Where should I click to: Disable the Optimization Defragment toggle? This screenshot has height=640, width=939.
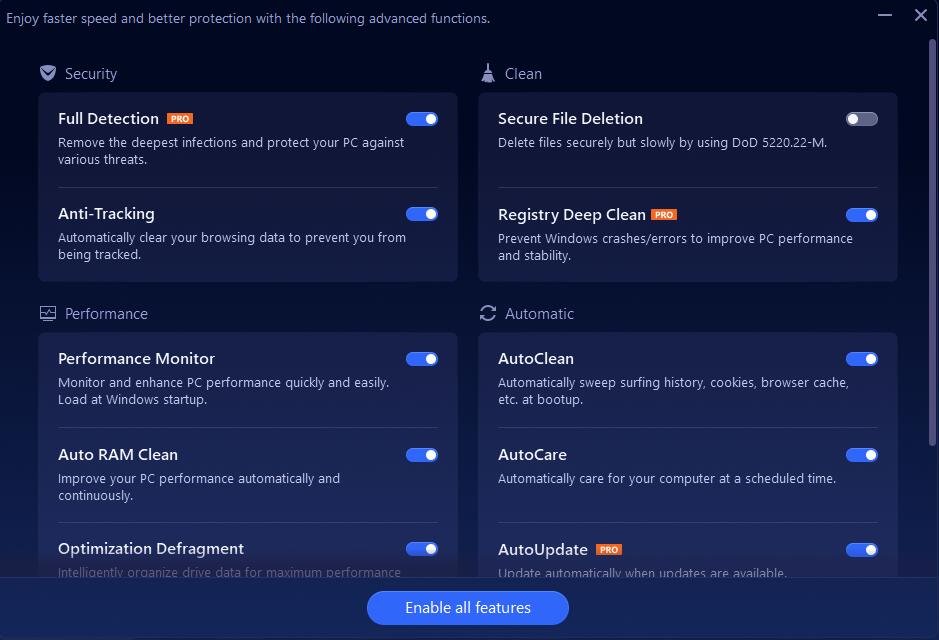point(422,549)
